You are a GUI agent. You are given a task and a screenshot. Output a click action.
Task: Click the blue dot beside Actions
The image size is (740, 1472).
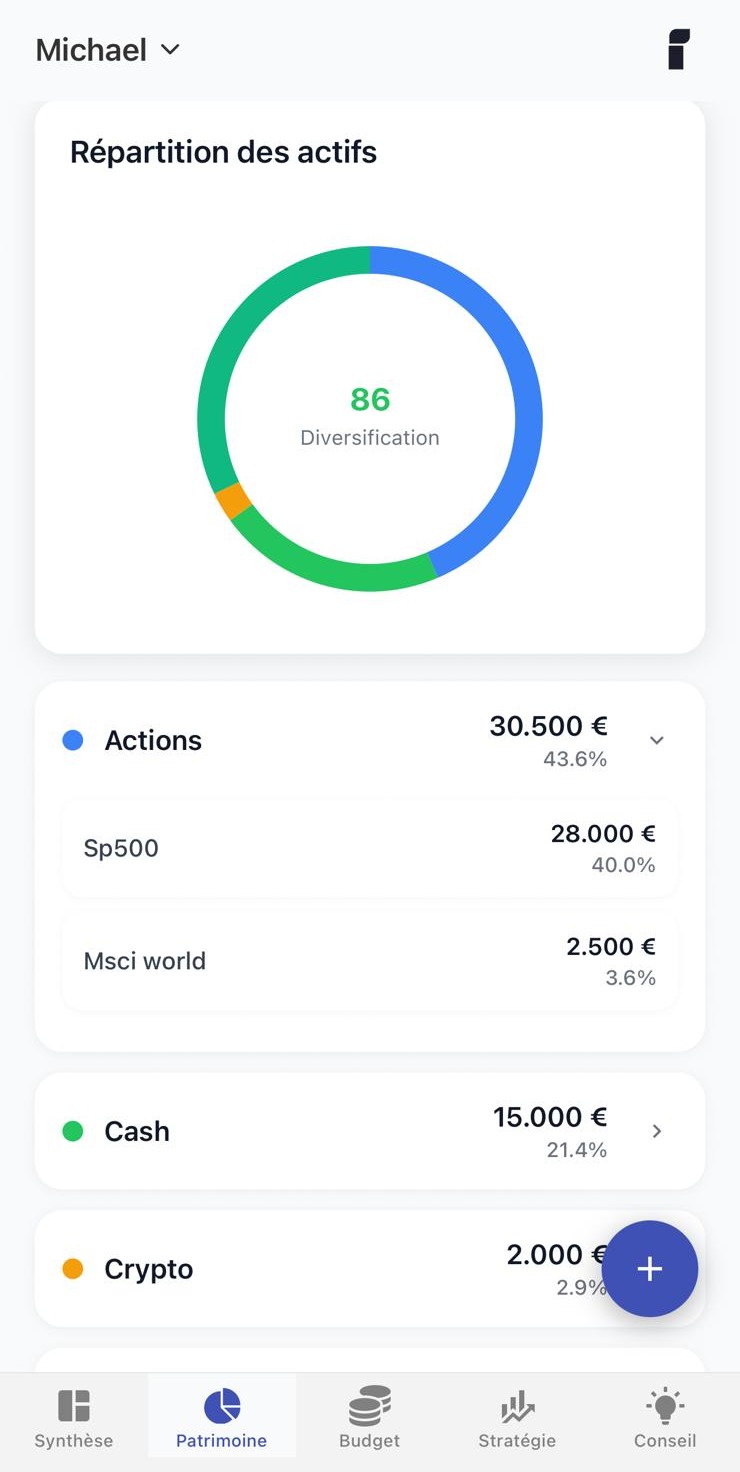pos(73,741)
